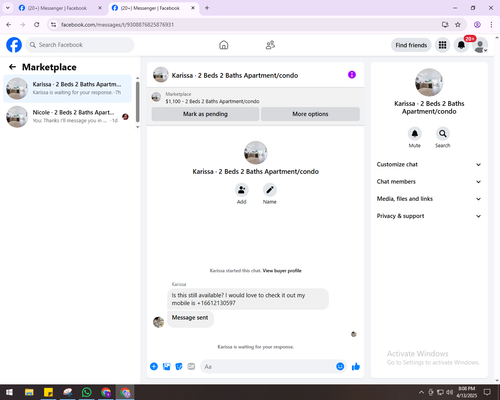This screenshot has height=400, width=500.
Task: Open WhatsApp from the taskbar
Action: point(87,392)
